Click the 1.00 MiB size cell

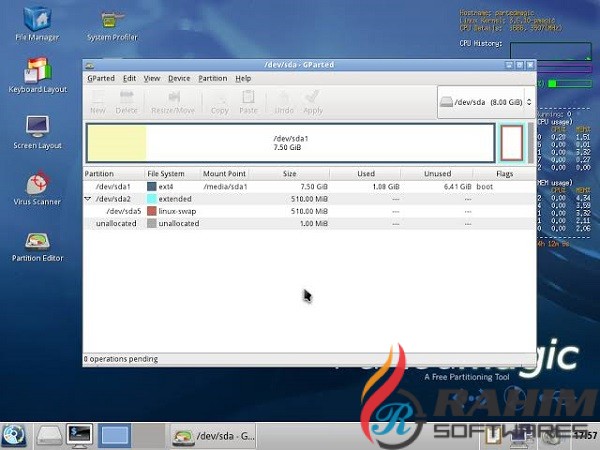[x=314, y=223]
